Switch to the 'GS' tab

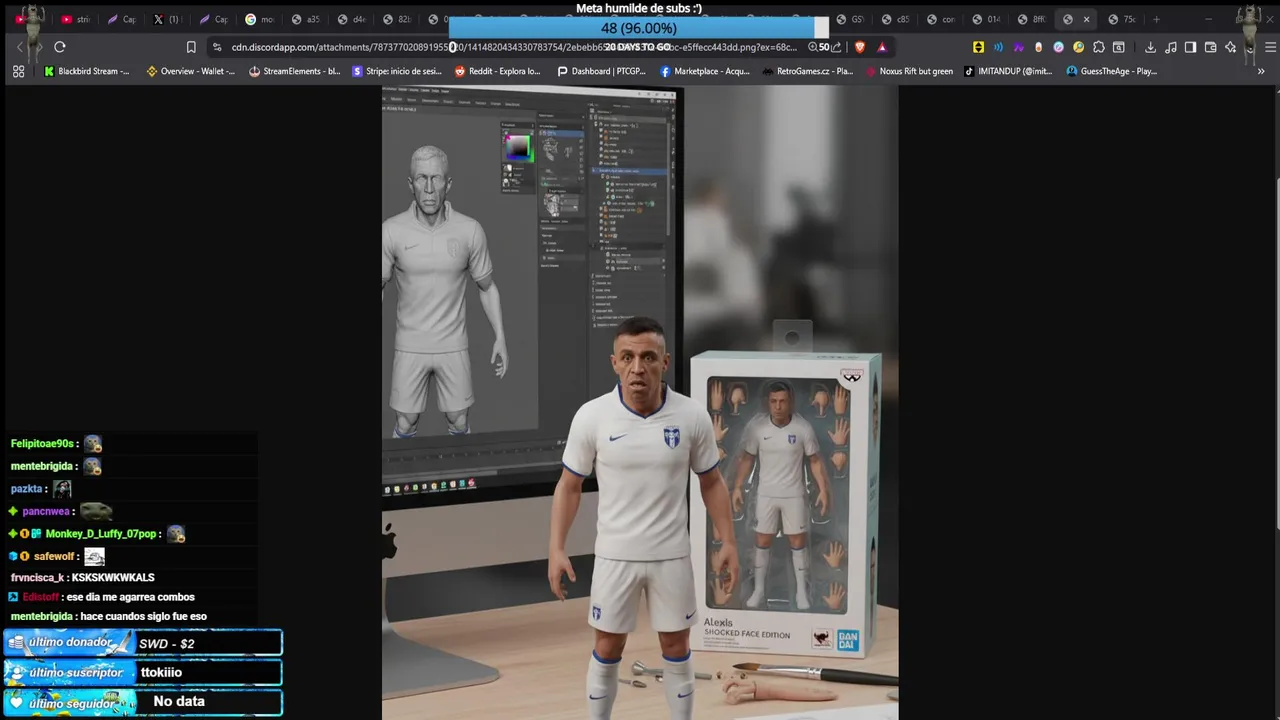850,19
